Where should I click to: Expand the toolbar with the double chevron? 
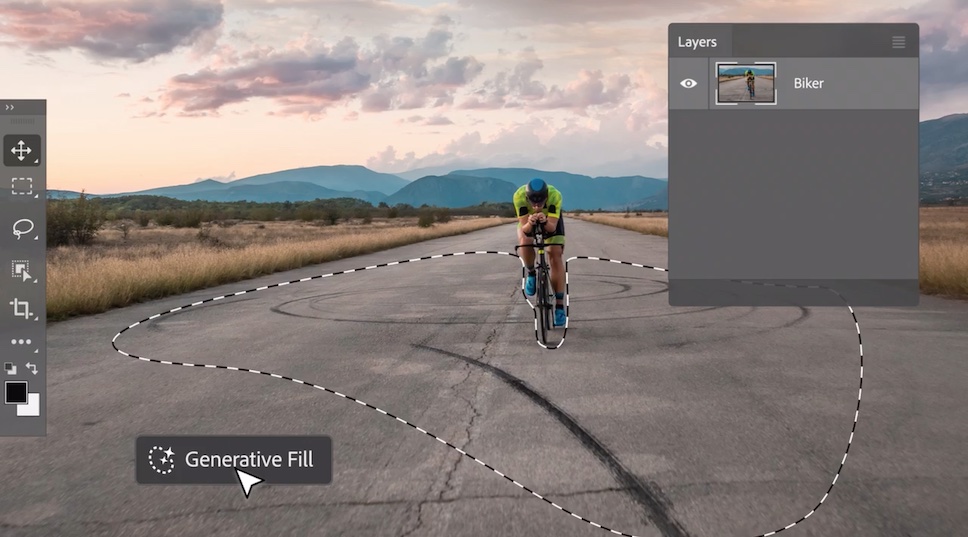point(10,107)
